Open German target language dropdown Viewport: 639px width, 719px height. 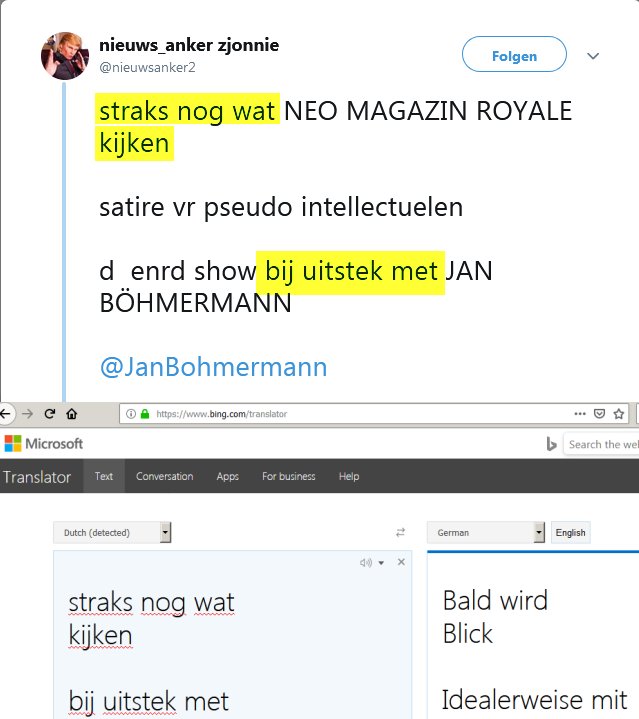[x=486, y=532]
